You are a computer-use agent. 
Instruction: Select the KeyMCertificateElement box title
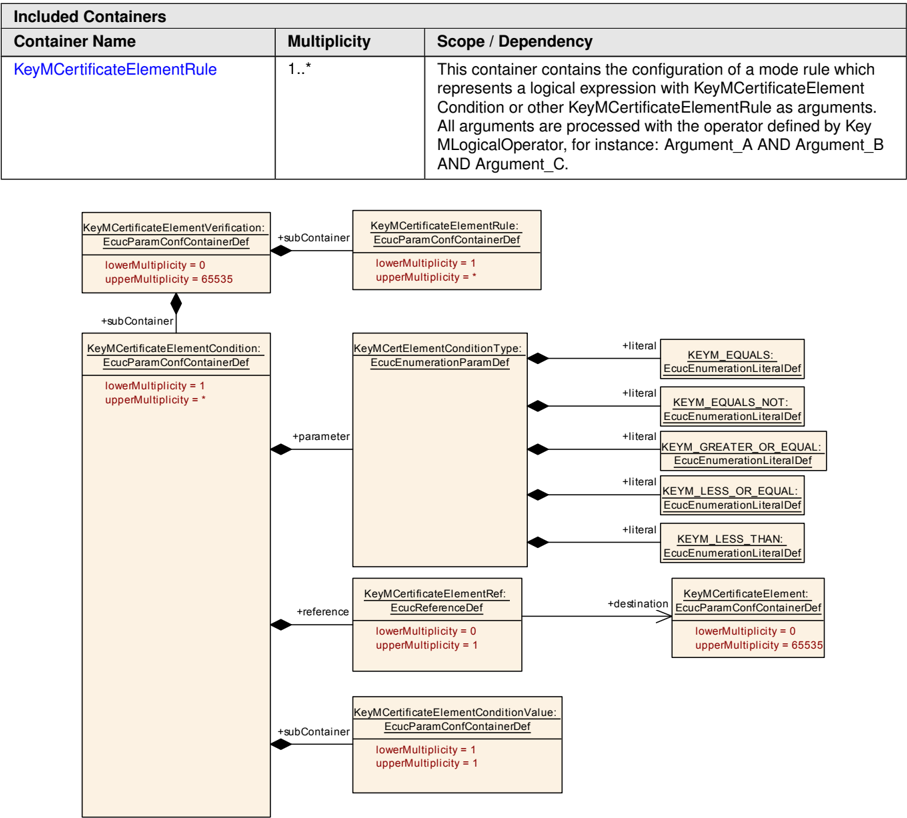coord(746,594)
